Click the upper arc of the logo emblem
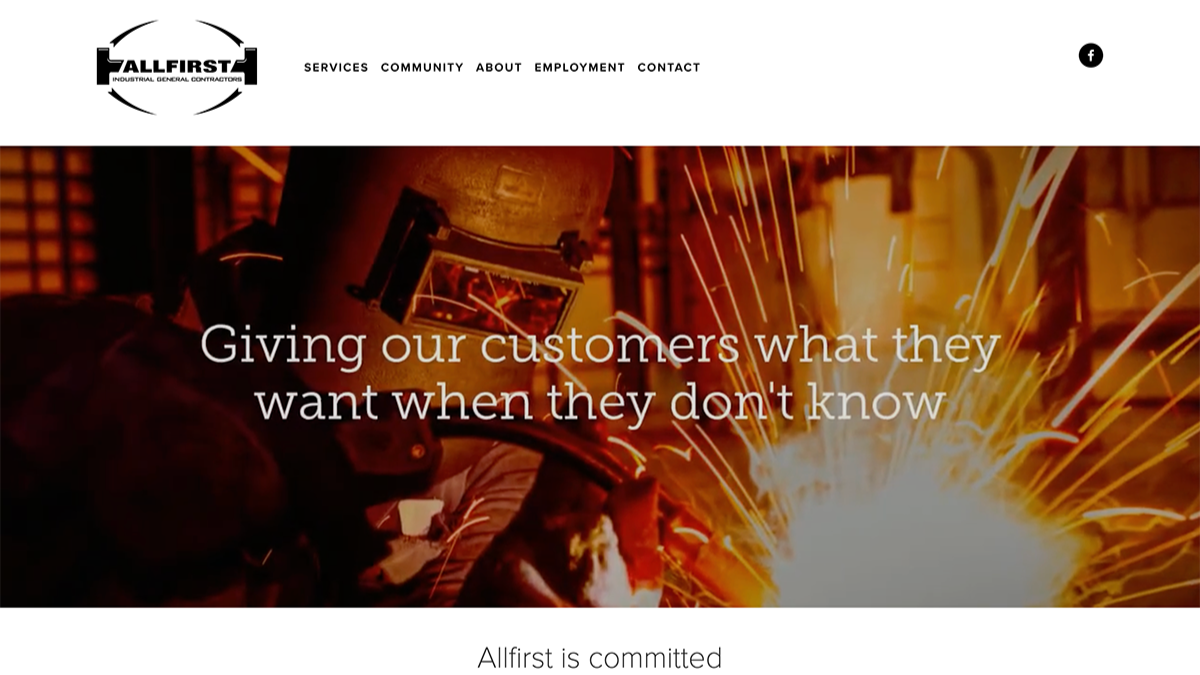1200x675 pixels. tap(177, 30)
